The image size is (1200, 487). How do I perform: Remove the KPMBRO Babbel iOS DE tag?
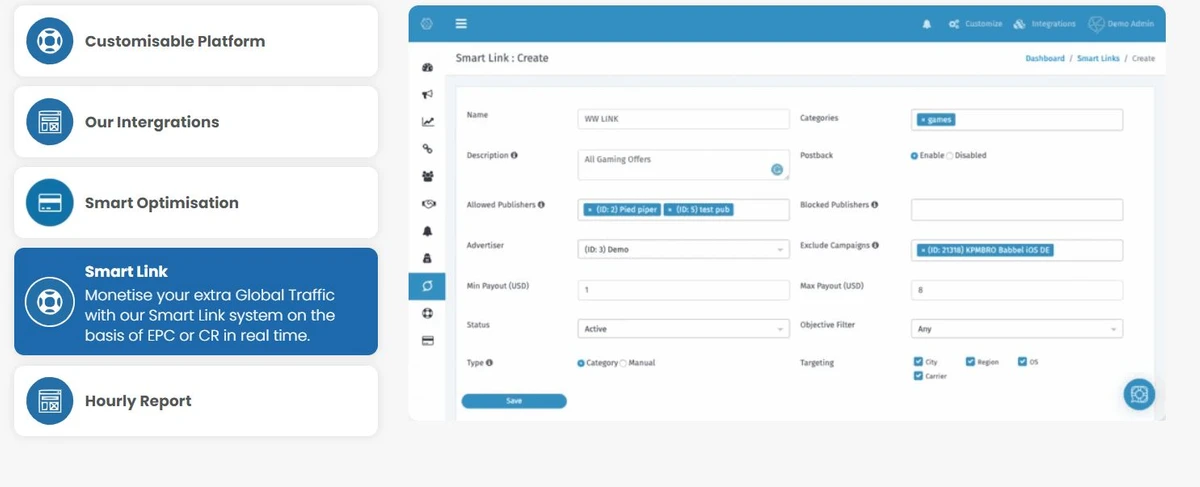click(x=923, y=250)
